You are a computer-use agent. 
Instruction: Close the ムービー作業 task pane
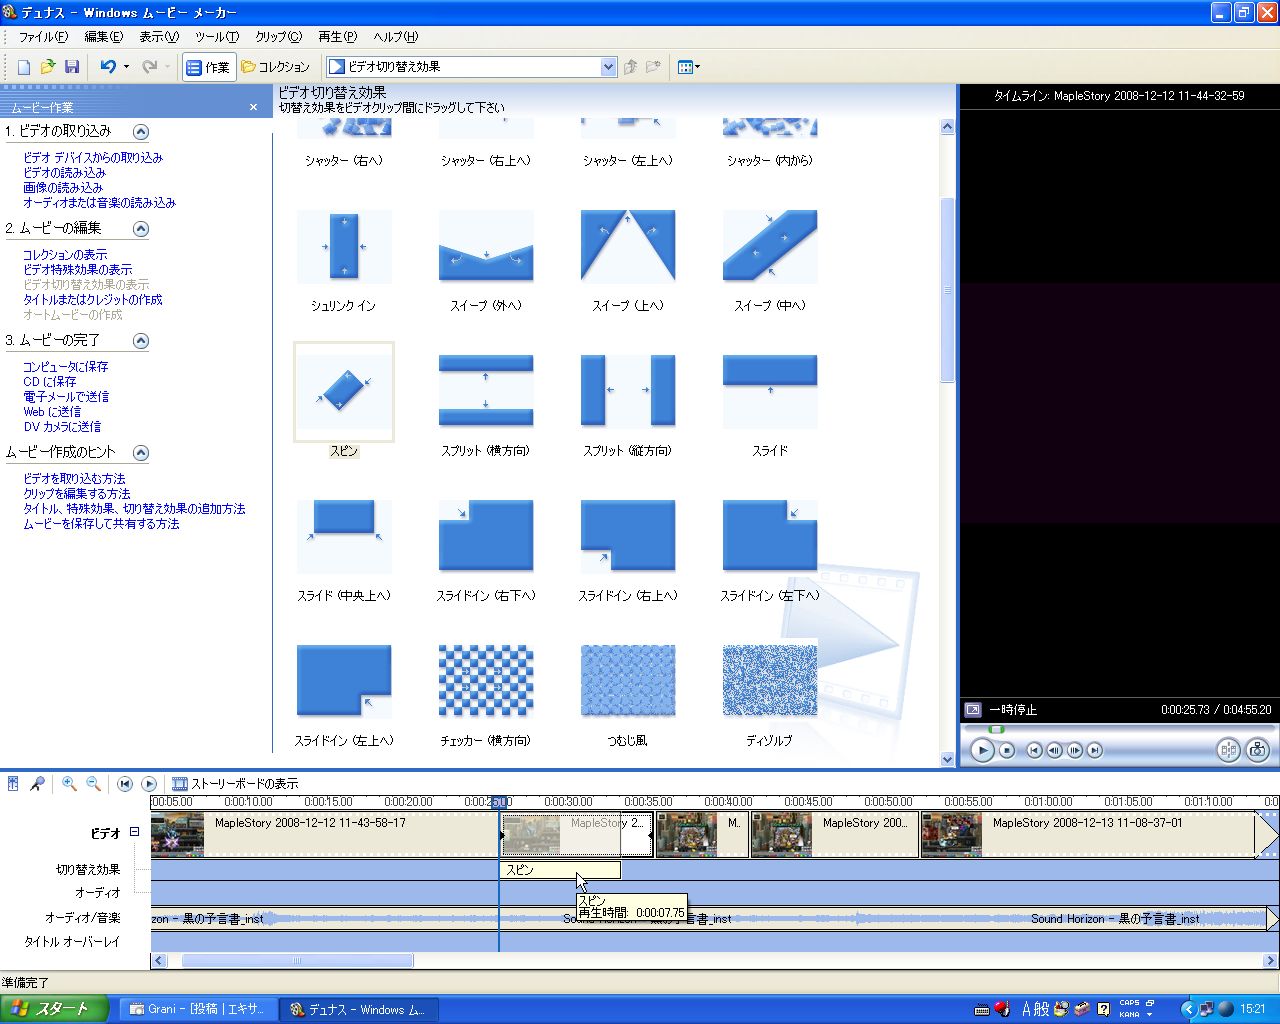click(253, 107)
